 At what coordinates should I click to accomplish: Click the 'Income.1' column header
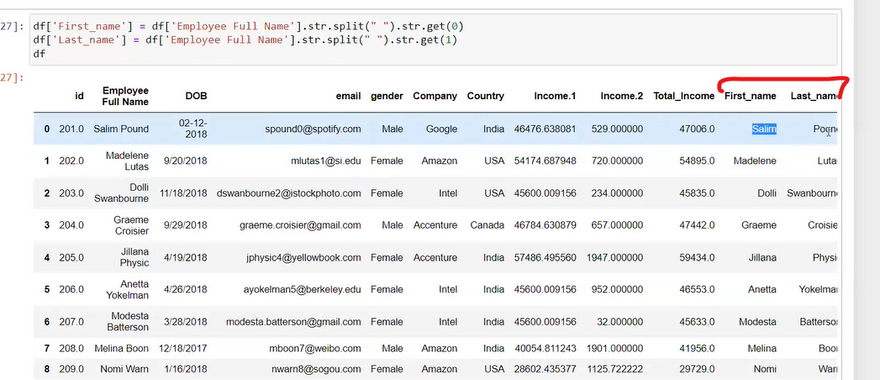click(x=555, y=96)
